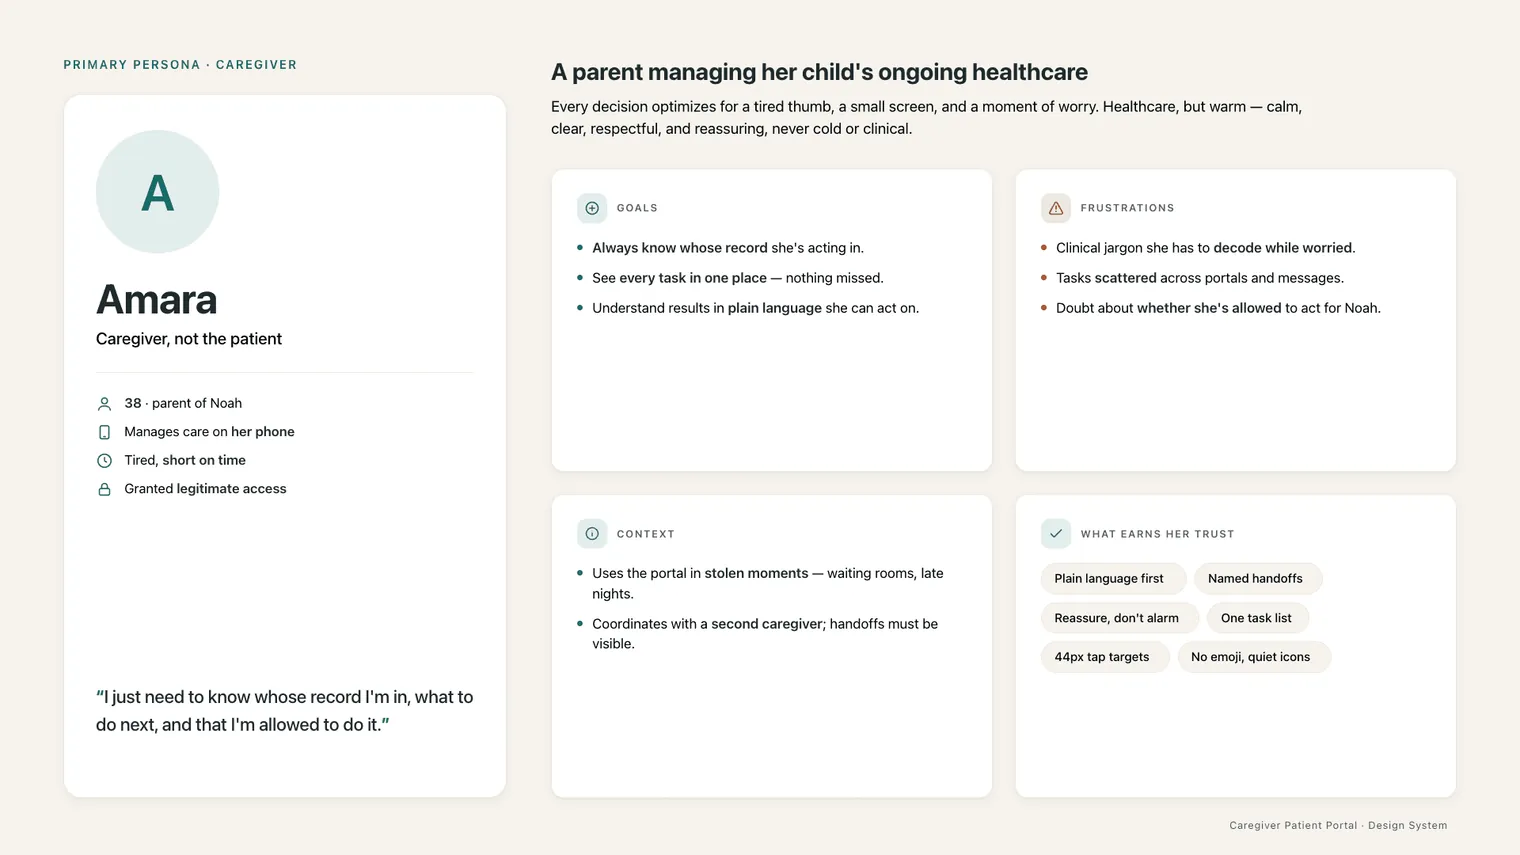The height and width of the screenshot is (855, 1520).
Task: Click the Primary Persona · Caregiver label
Action: pyautogui.click(x=180, y=65)
